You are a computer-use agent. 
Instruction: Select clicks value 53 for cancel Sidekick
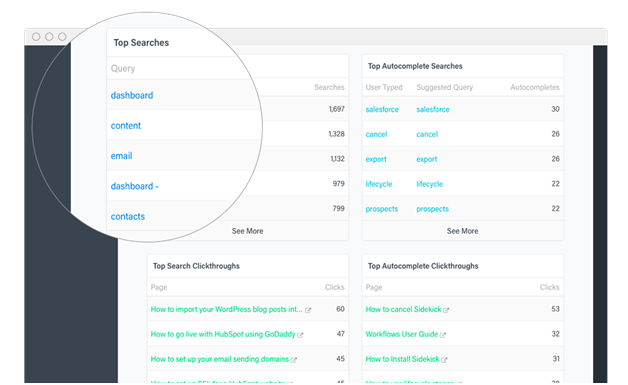tap(556, 309)
